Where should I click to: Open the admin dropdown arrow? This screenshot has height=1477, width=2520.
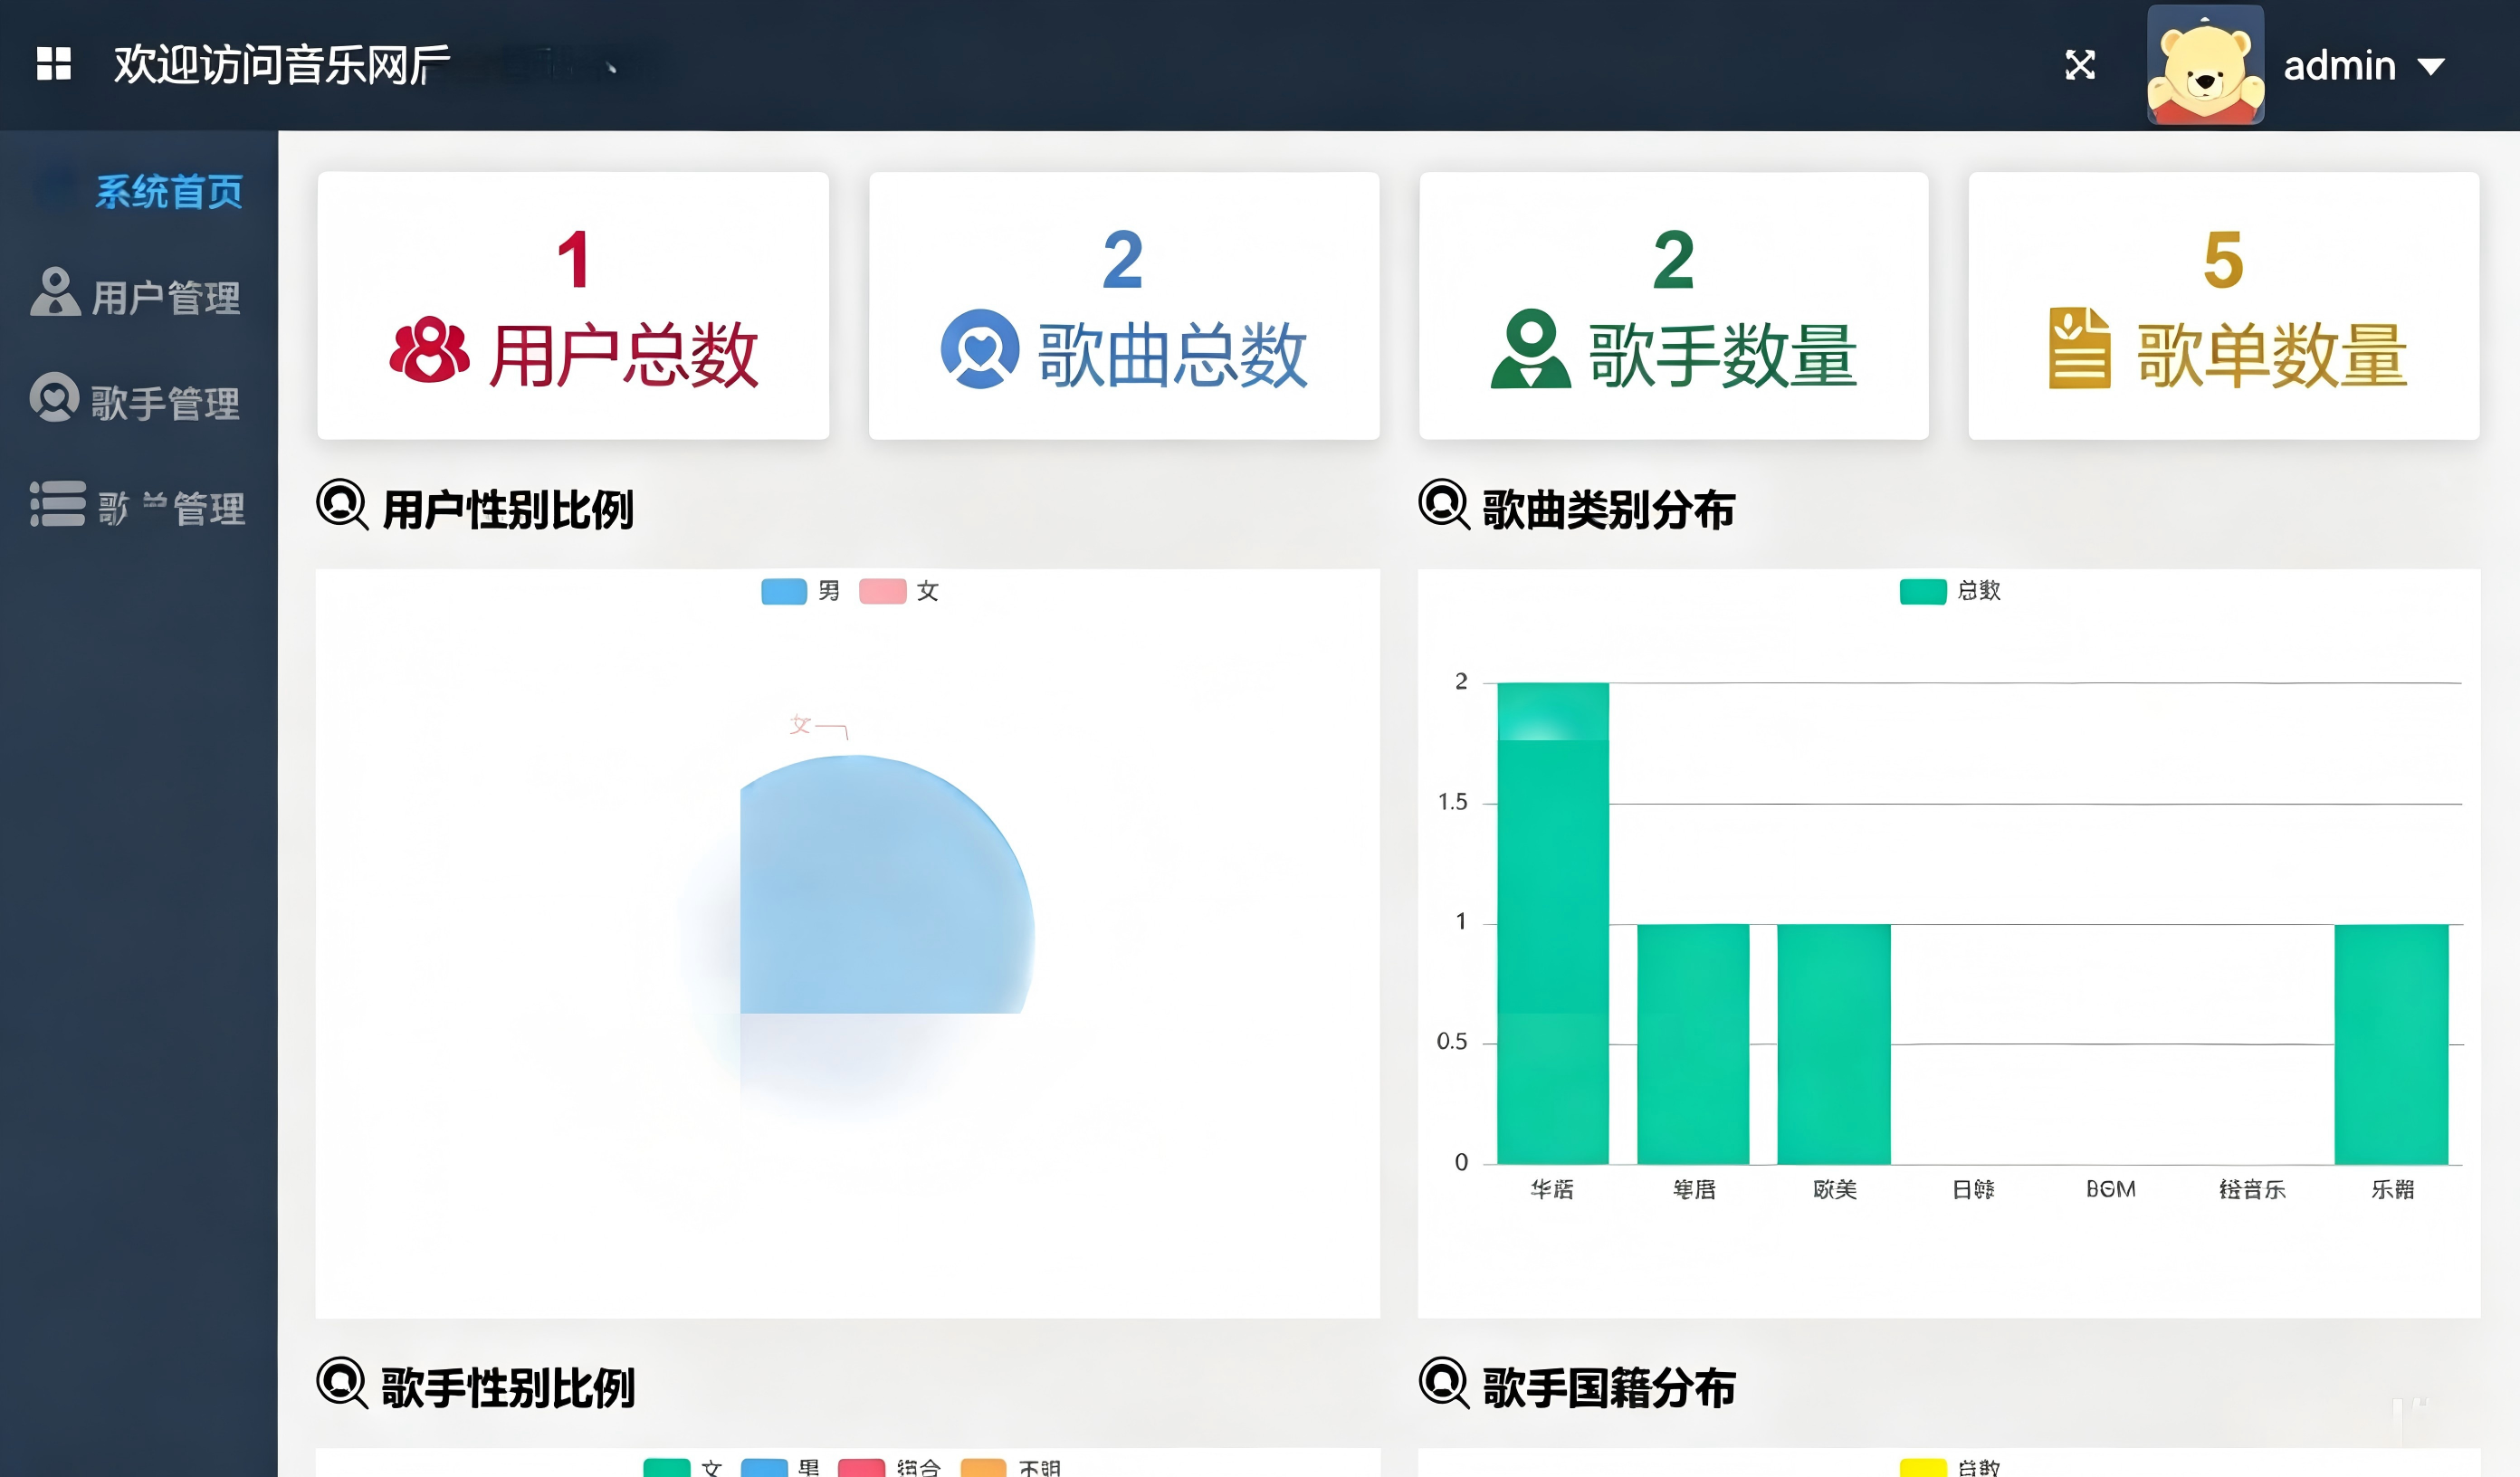(x=2431, y=67)
